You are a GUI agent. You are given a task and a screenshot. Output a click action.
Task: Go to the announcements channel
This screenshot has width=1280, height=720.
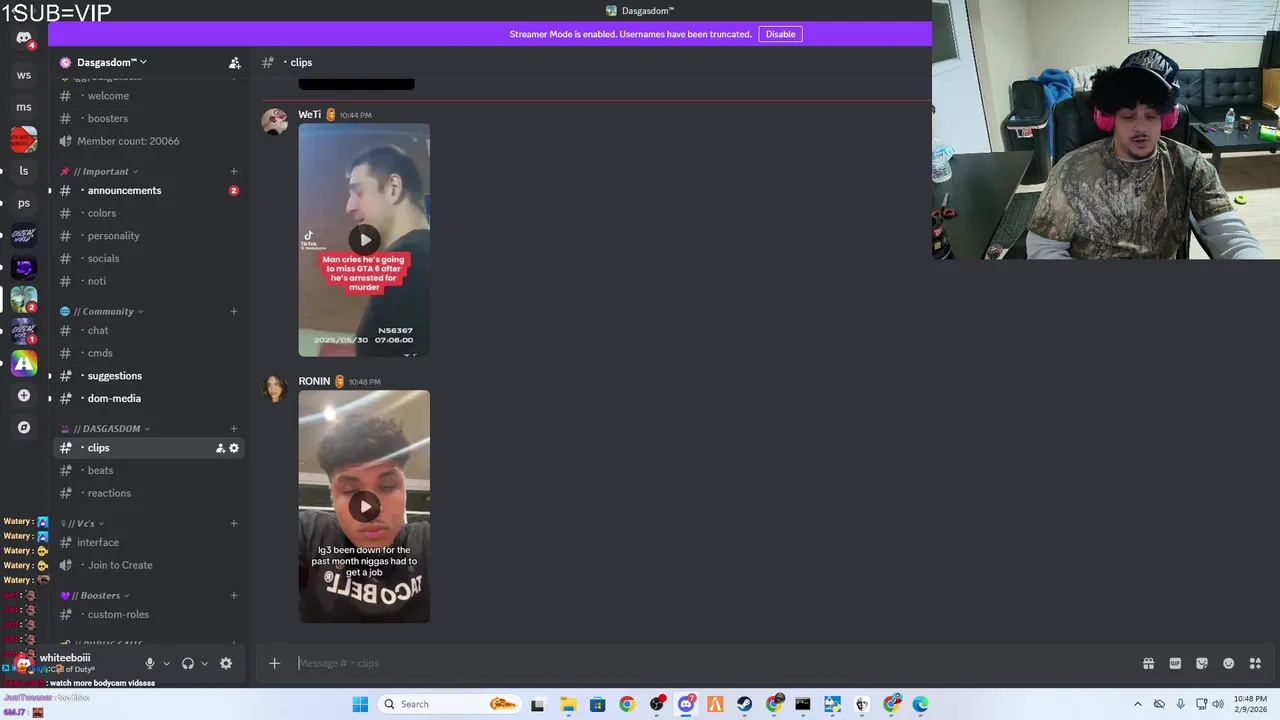coord(148,190)
